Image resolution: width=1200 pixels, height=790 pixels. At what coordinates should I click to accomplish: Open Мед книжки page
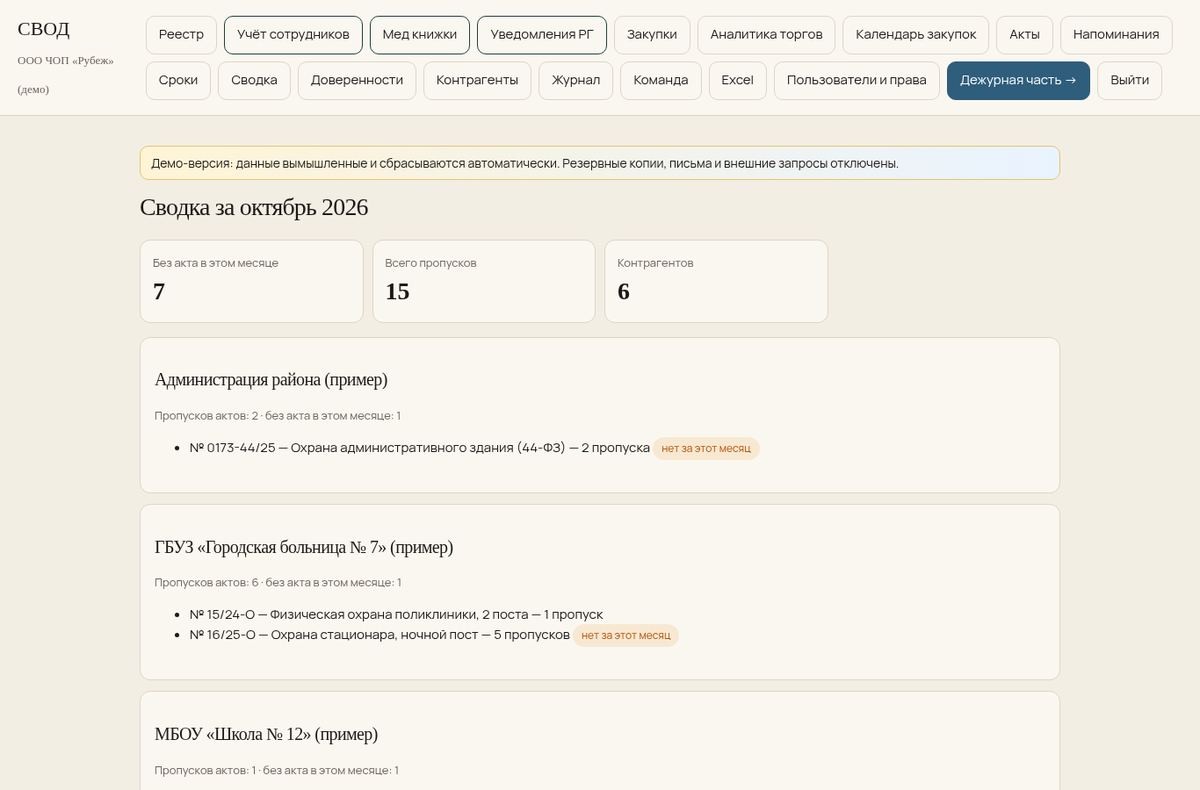coord(420,34)
